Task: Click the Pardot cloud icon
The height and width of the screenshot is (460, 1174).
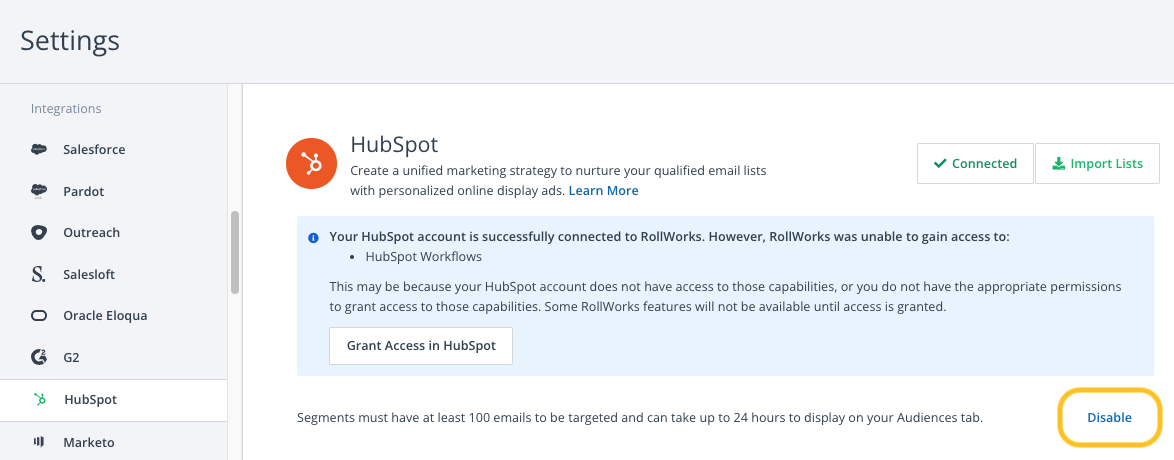Action: coord(39,191)
